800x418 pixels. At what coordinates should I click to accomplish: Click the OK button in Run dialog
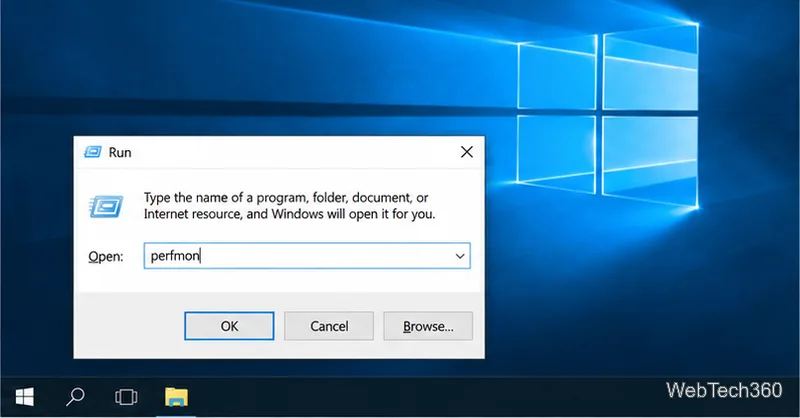tap(229, 326)
